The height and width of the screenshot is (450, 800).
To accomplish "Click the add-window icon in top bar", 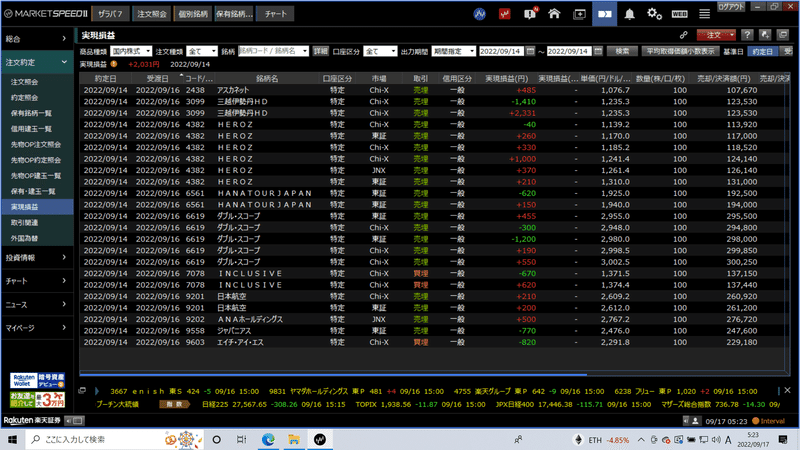I will (579, 14).
